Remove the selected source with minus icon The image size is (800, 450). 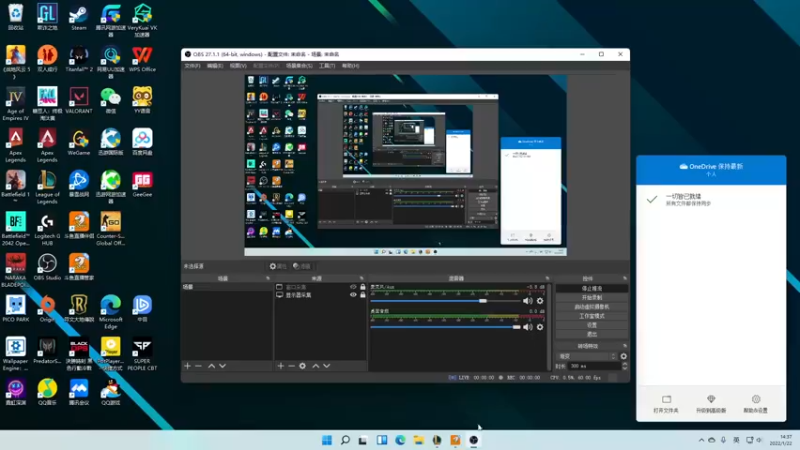click(x=291, y=366)
